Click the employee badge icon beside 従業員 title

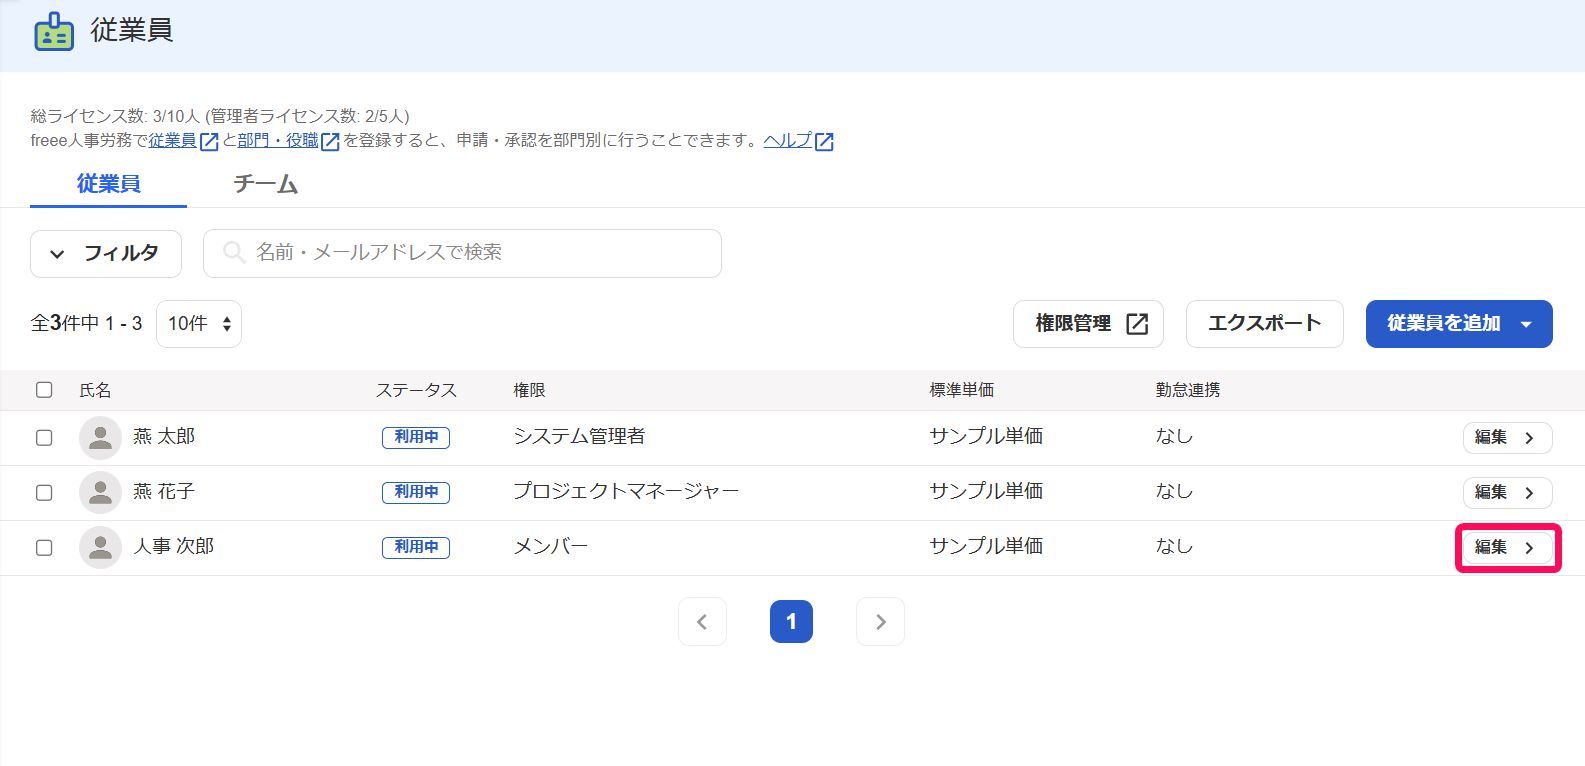(54, 32)
